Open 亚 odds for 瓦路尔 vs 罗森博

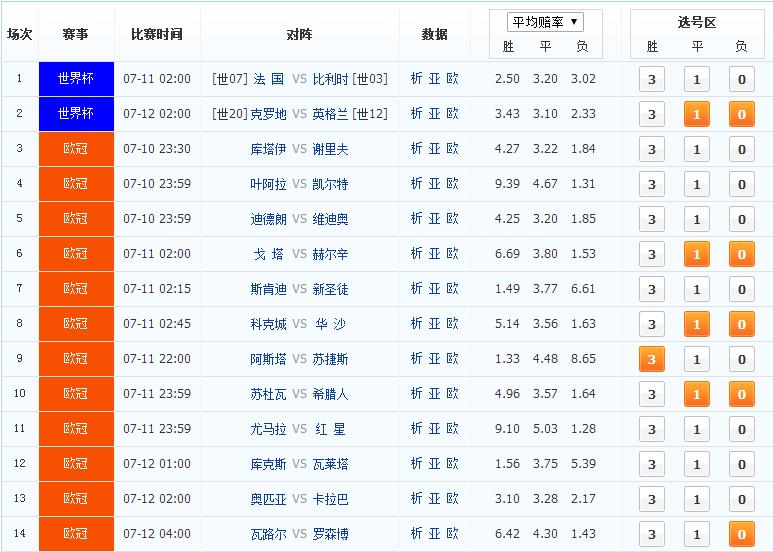click(x=434, y=533)
